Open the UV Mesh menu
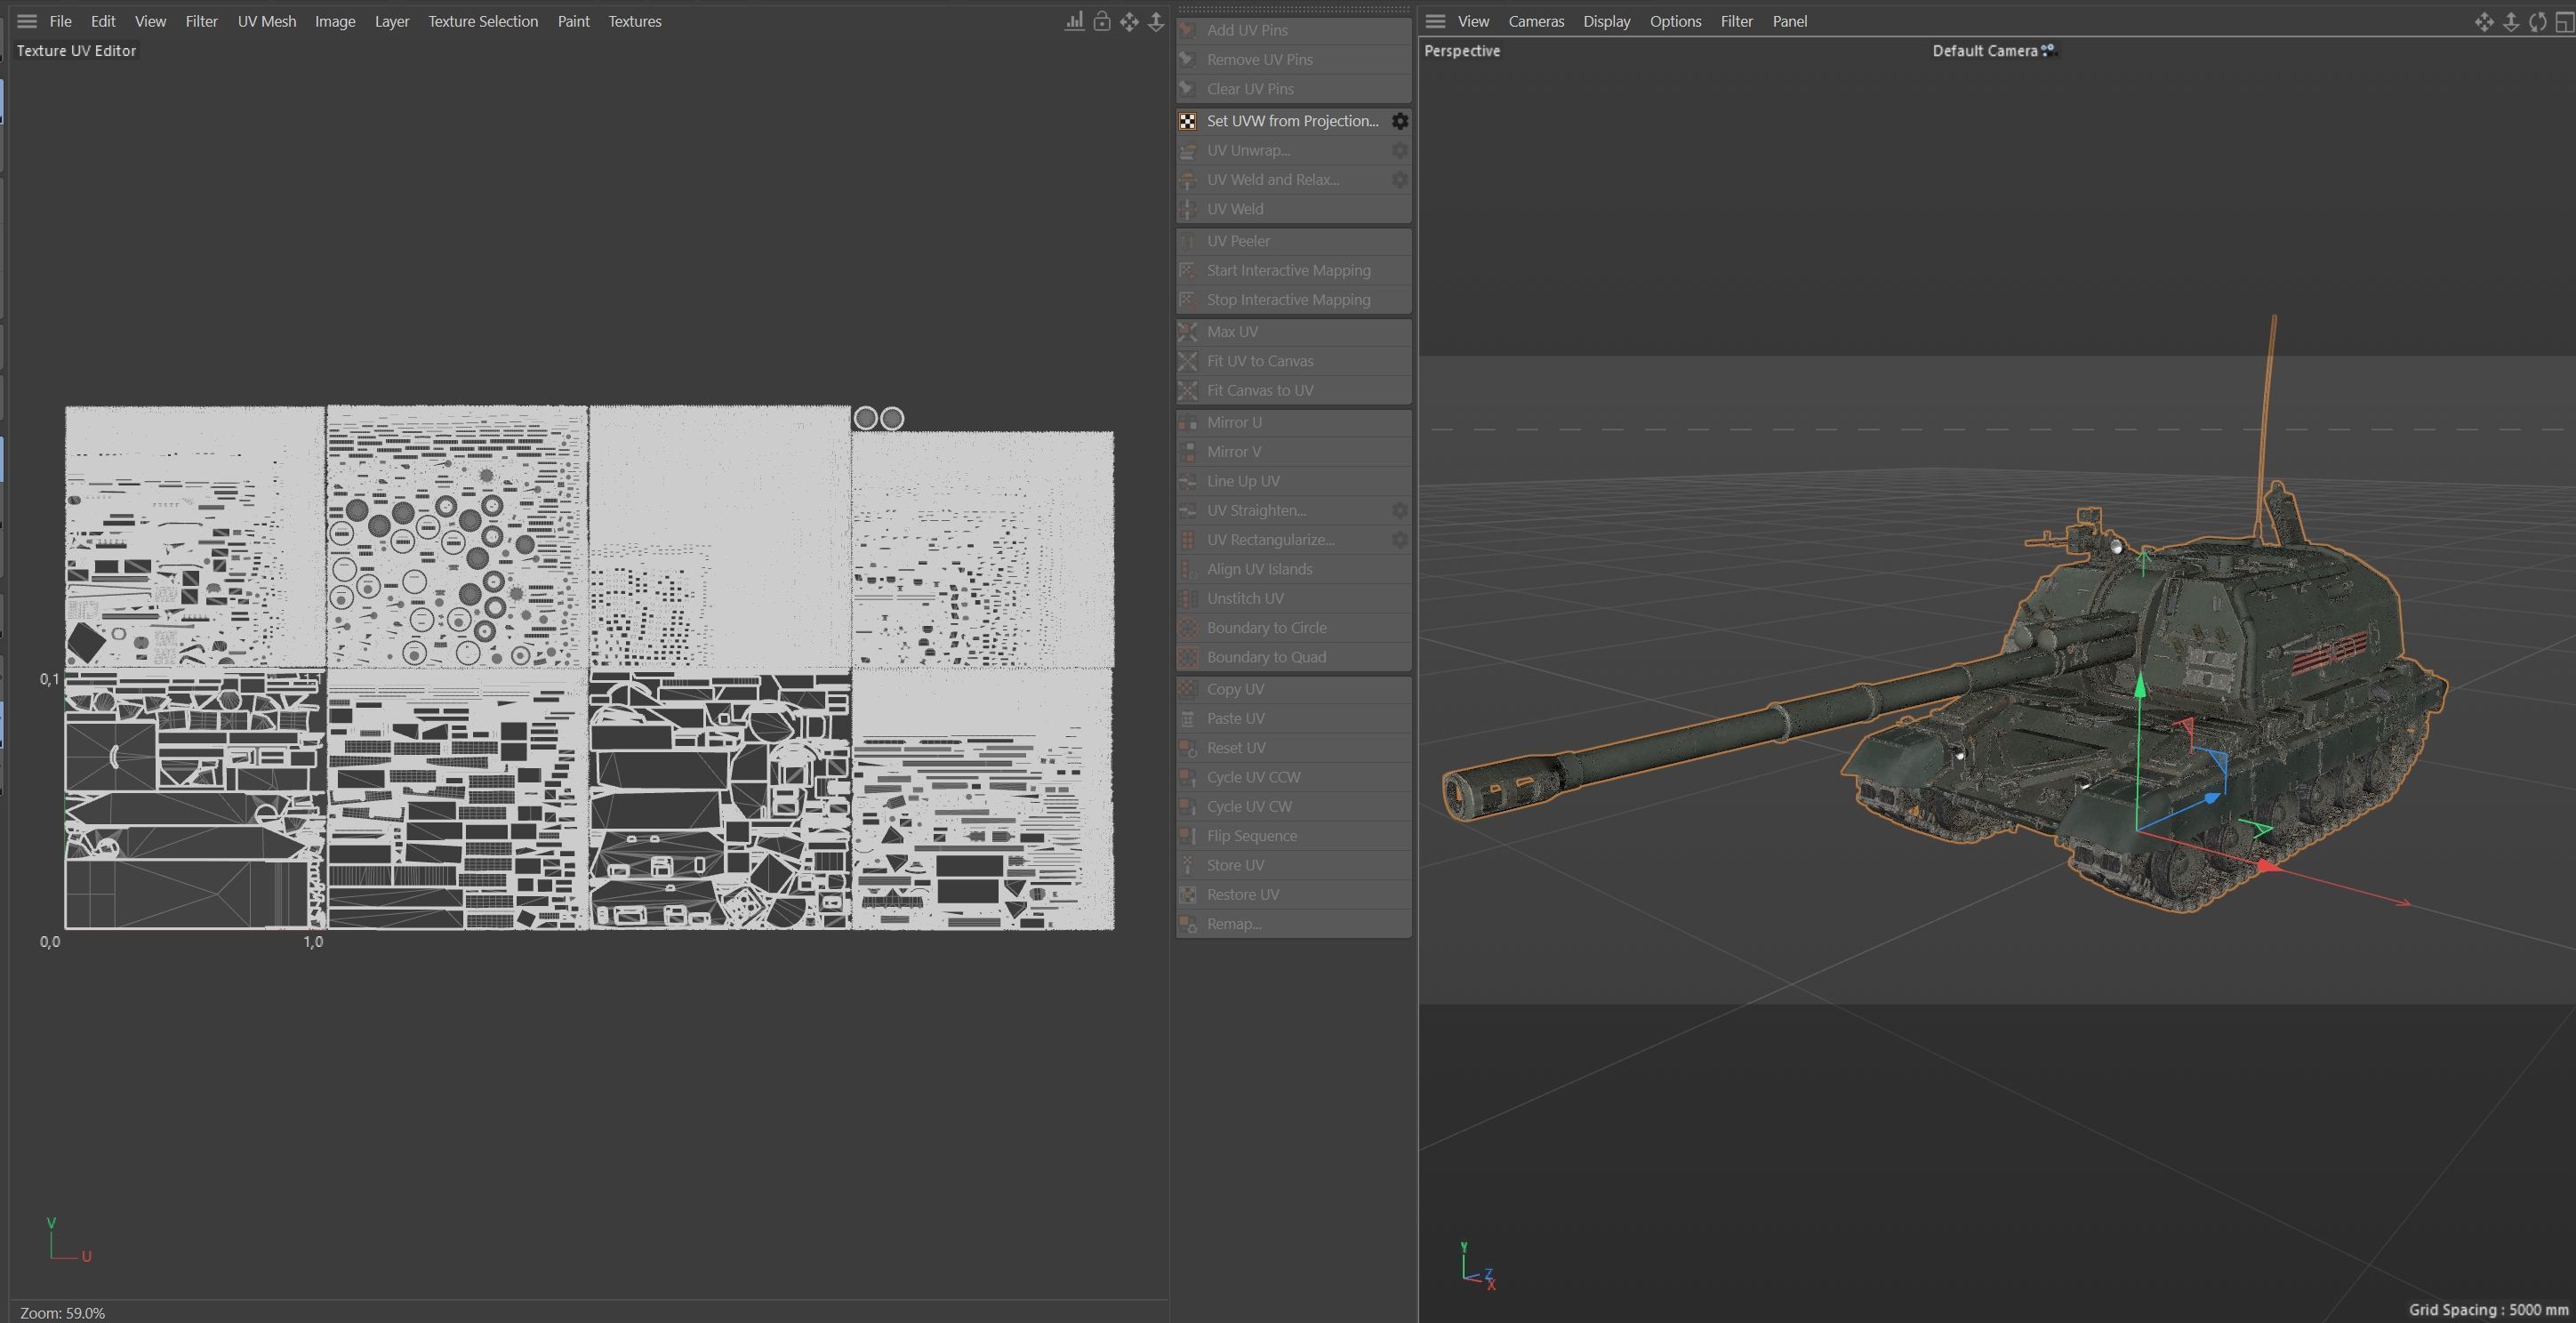This screenshot has height=1323, width=2576. 266,21
